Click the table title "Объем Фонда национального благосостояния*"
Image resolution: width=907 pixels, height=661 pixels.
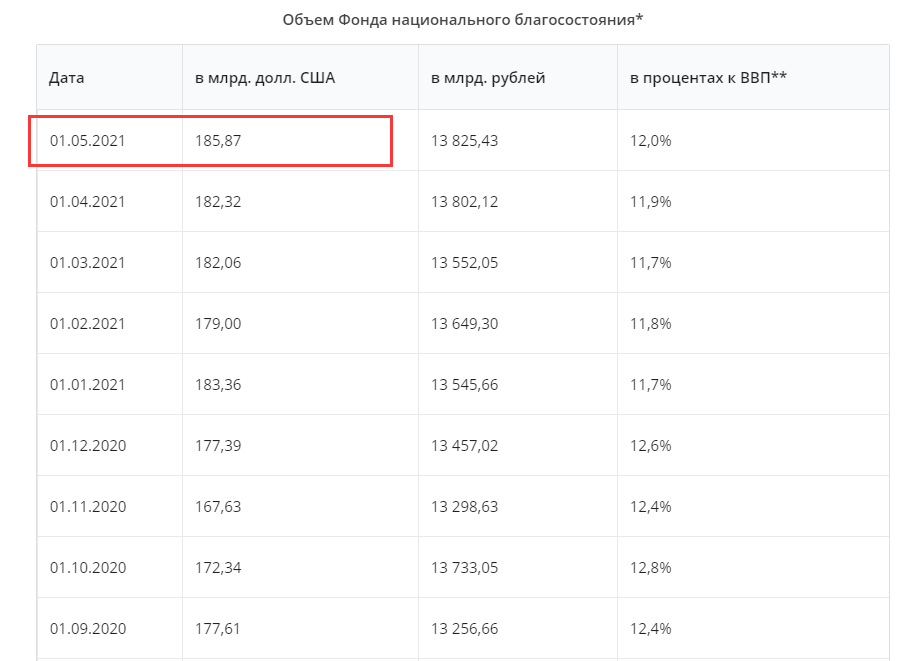463,20
